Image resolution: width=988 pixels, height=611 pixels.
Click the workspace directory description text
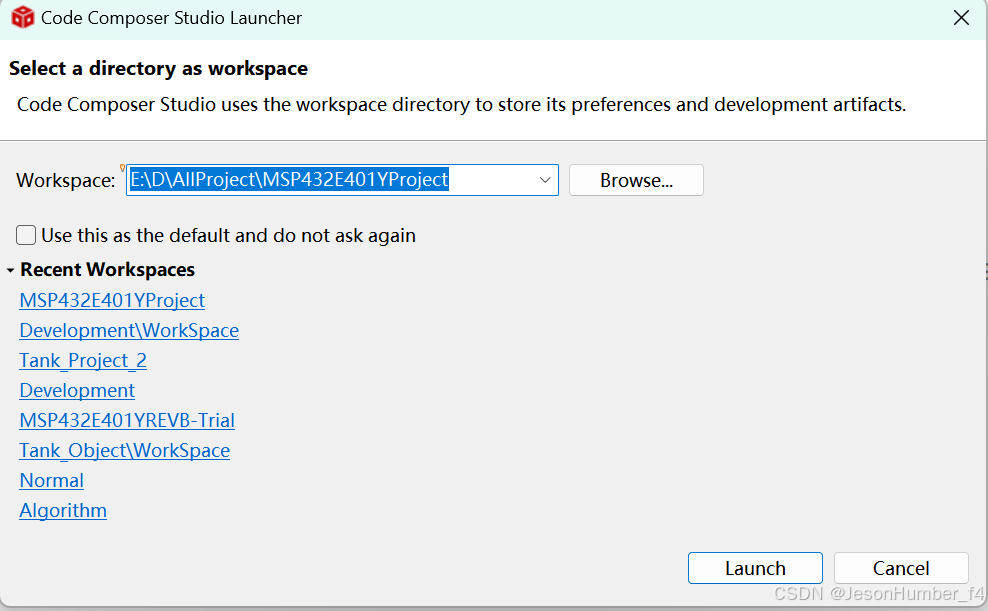click(x=461, y=105)
